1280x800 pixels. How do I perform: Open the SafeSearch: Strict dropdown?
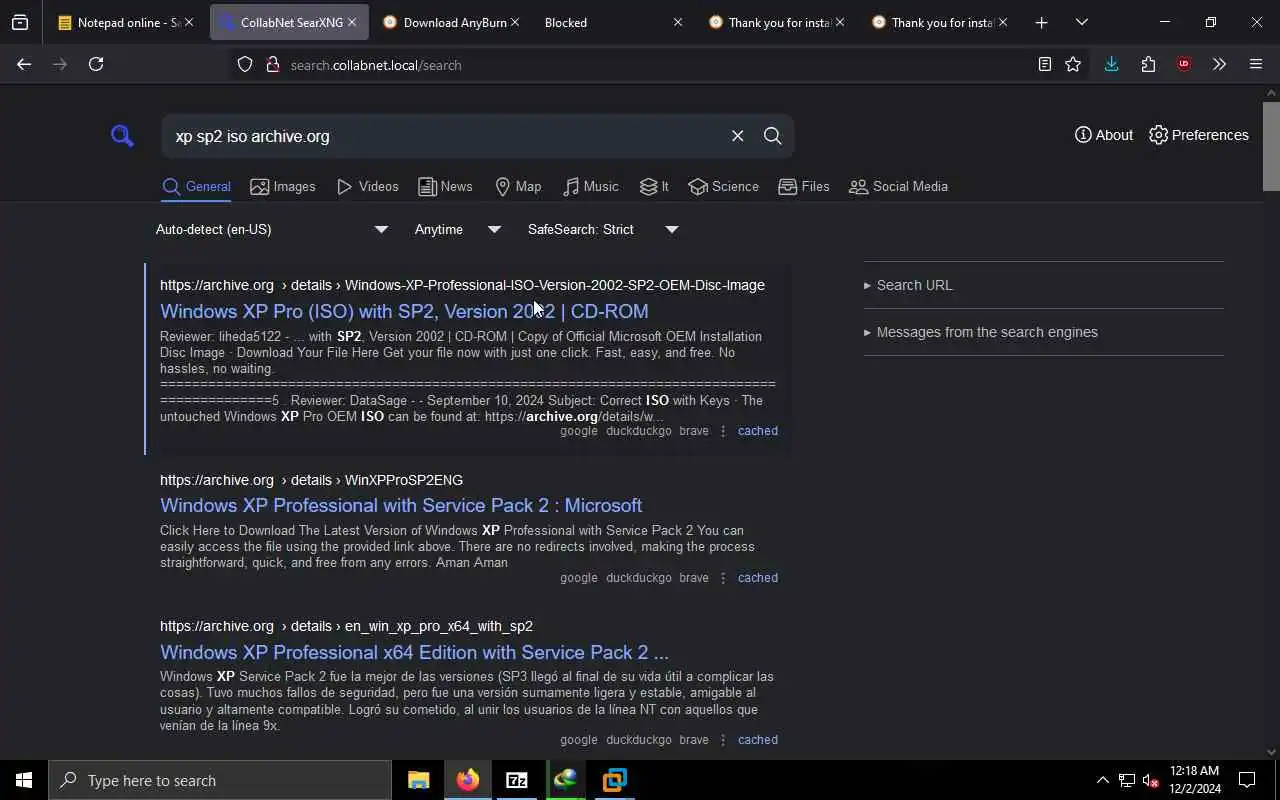click(603, 229)
